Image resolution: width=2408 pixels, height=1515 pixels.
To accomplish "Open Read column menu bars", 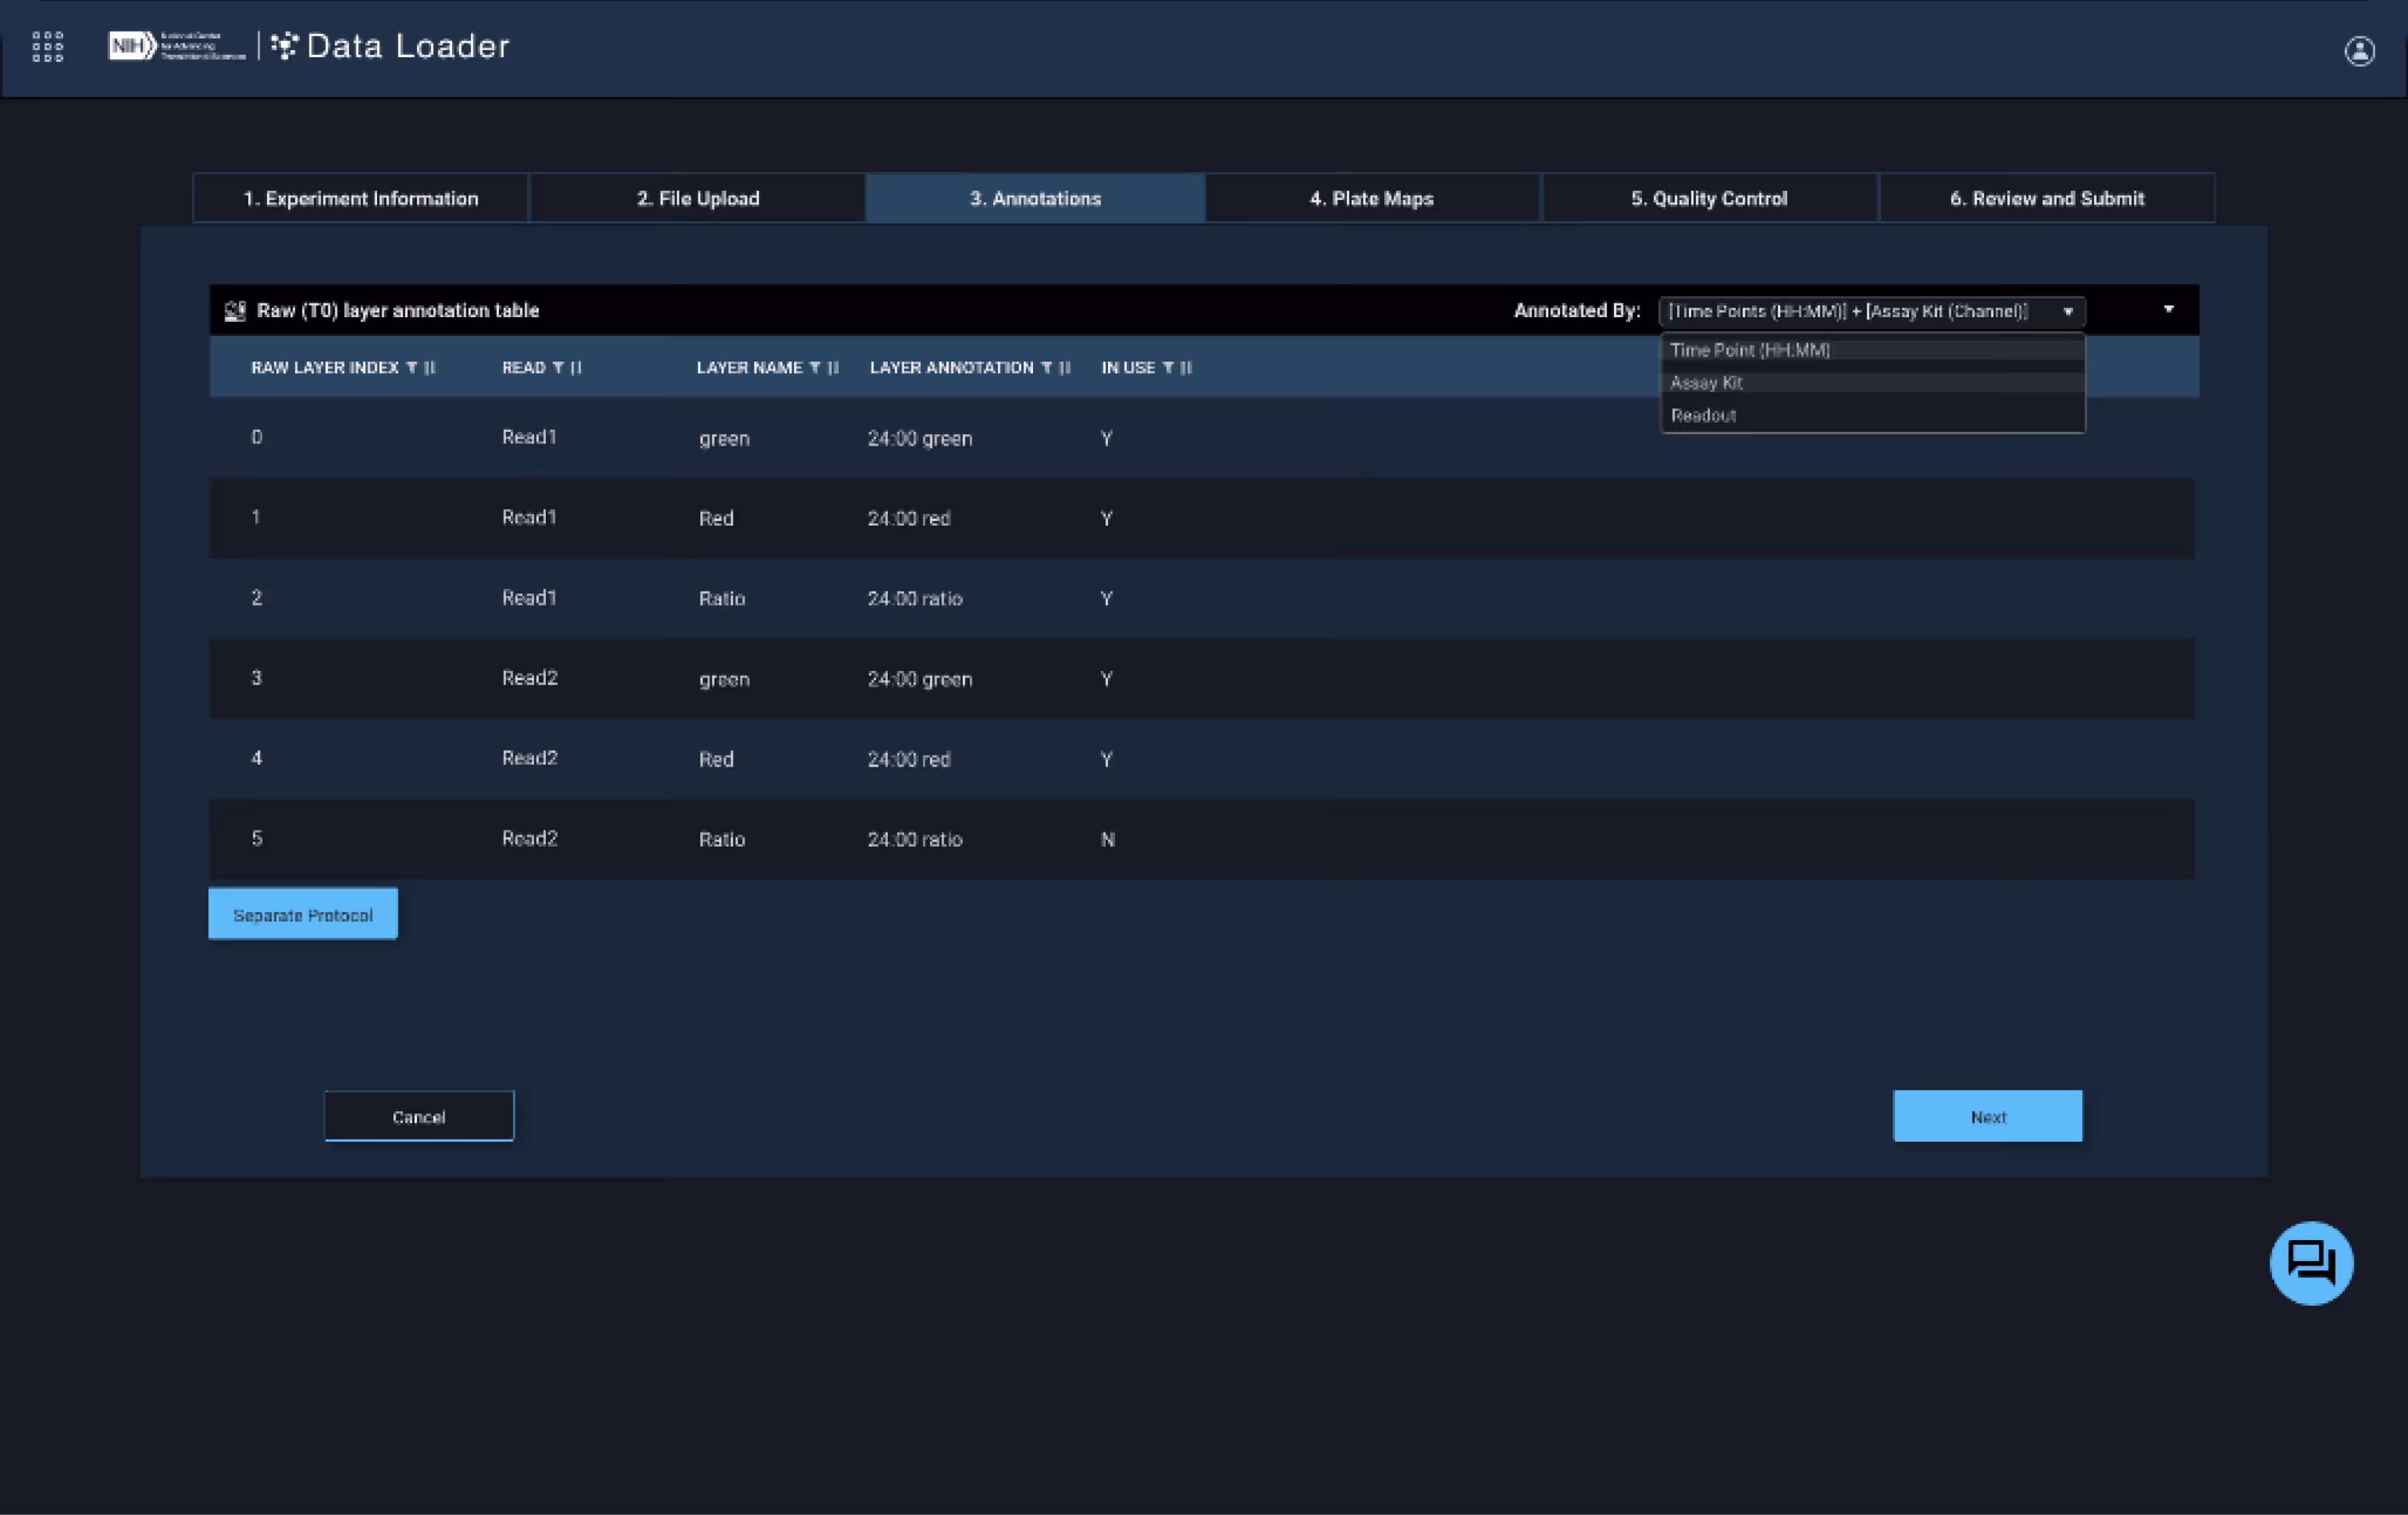I will 576,368.
